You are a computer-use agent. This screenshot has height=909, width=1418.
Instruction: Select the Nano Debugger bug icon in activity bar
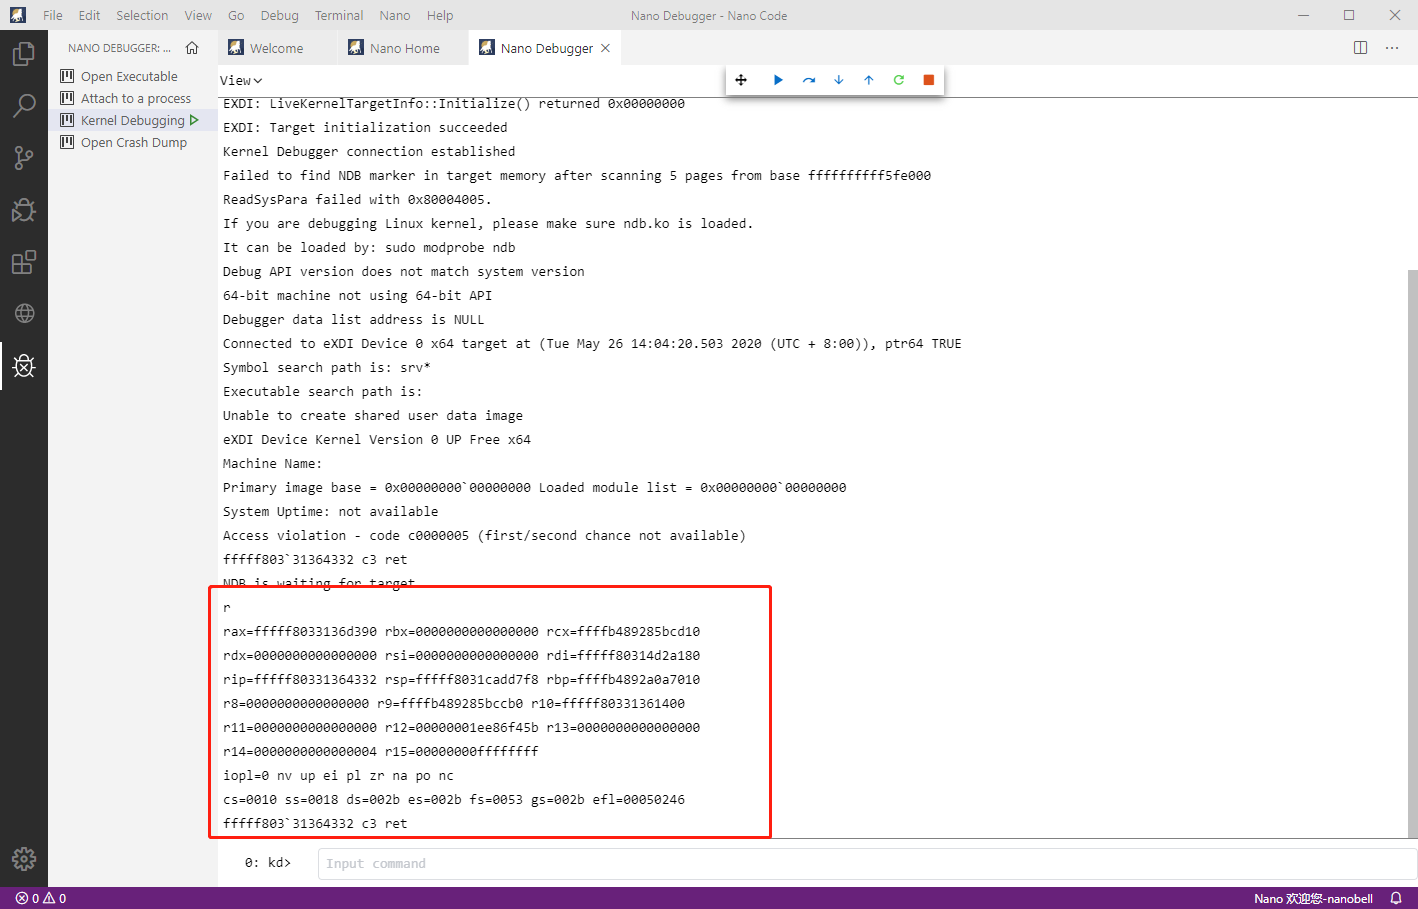click(x=24, y=366)
